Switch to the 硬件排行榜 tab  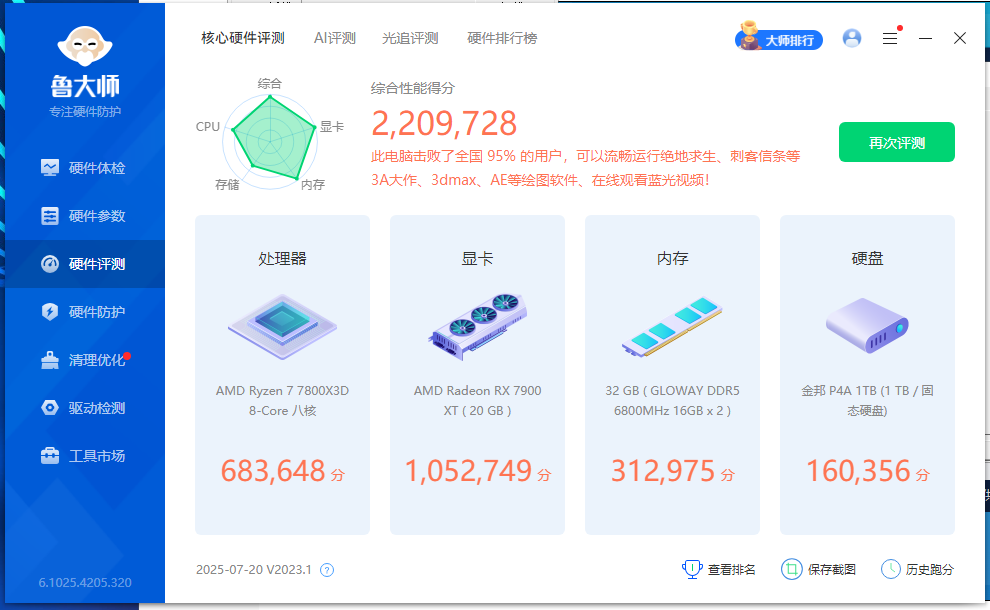(x=502, y=39)
